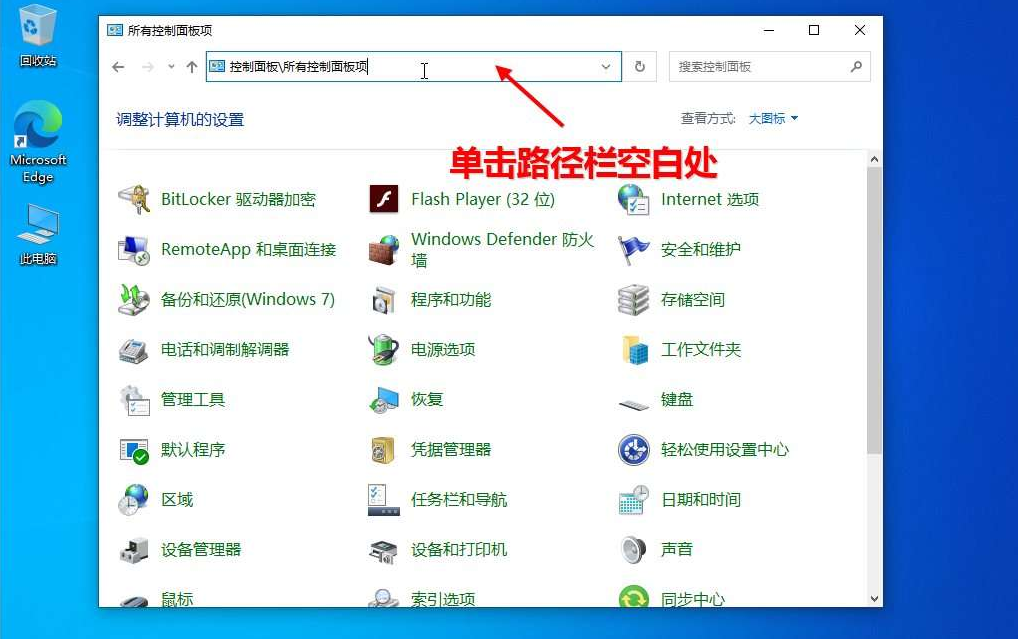The height and width of the screenshot is (639, 1018).
Task: Expand the address bar history dropdown arrow
Action: pos(606,66)
